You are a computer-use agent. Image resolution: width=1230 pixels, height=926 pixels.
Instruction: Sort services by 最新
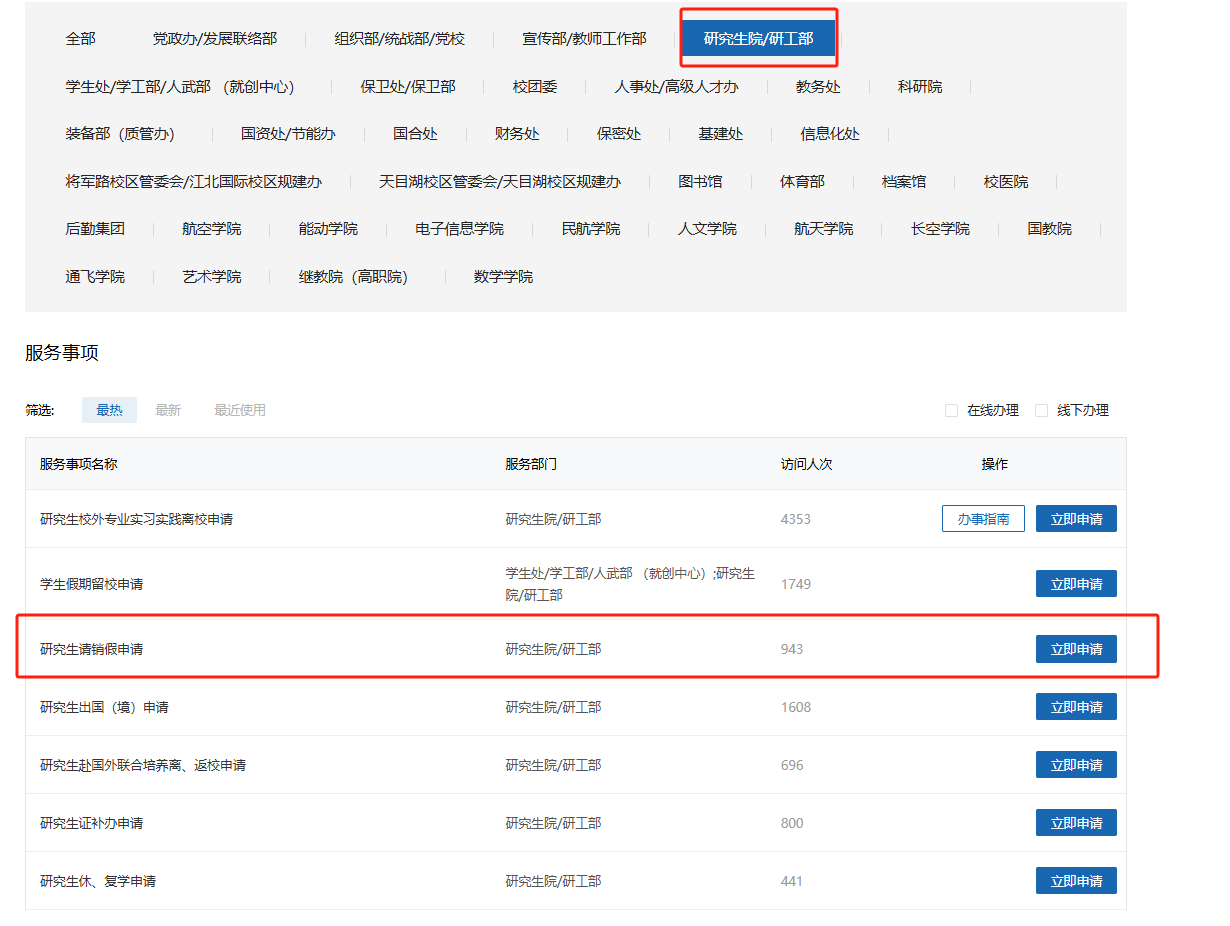168,410
